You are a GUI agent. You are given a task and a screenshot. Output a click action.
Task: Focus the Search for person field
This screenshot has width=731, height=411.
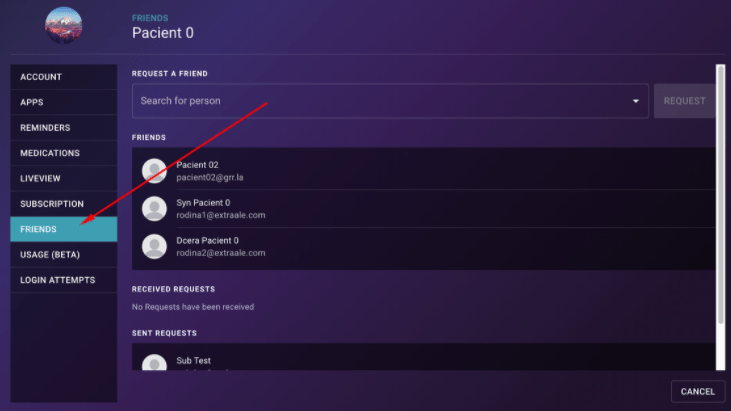pyautogui.click(x=390, y=101)
